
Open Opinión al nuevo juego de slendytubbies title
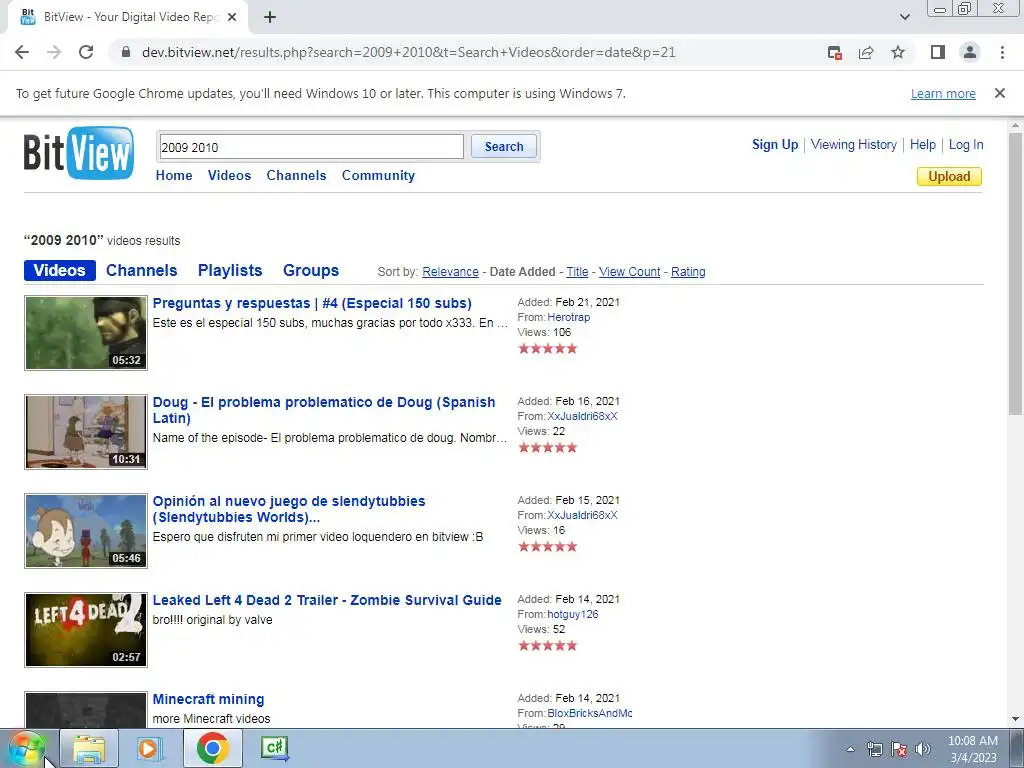click(289, 509)
